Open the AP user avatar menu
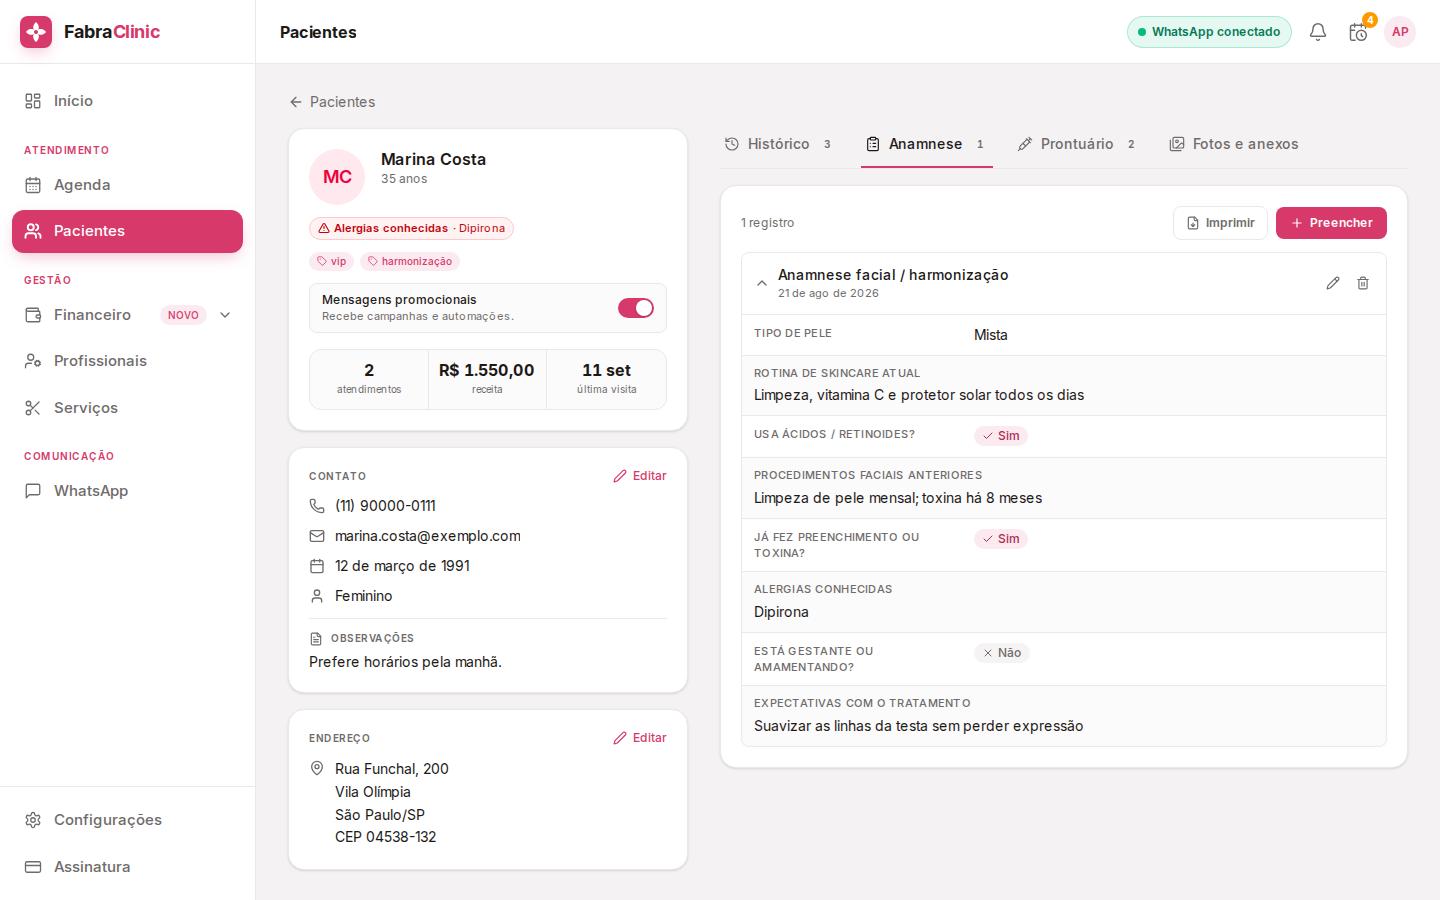Screen dimensions: 1440x900 [1400, 32]
